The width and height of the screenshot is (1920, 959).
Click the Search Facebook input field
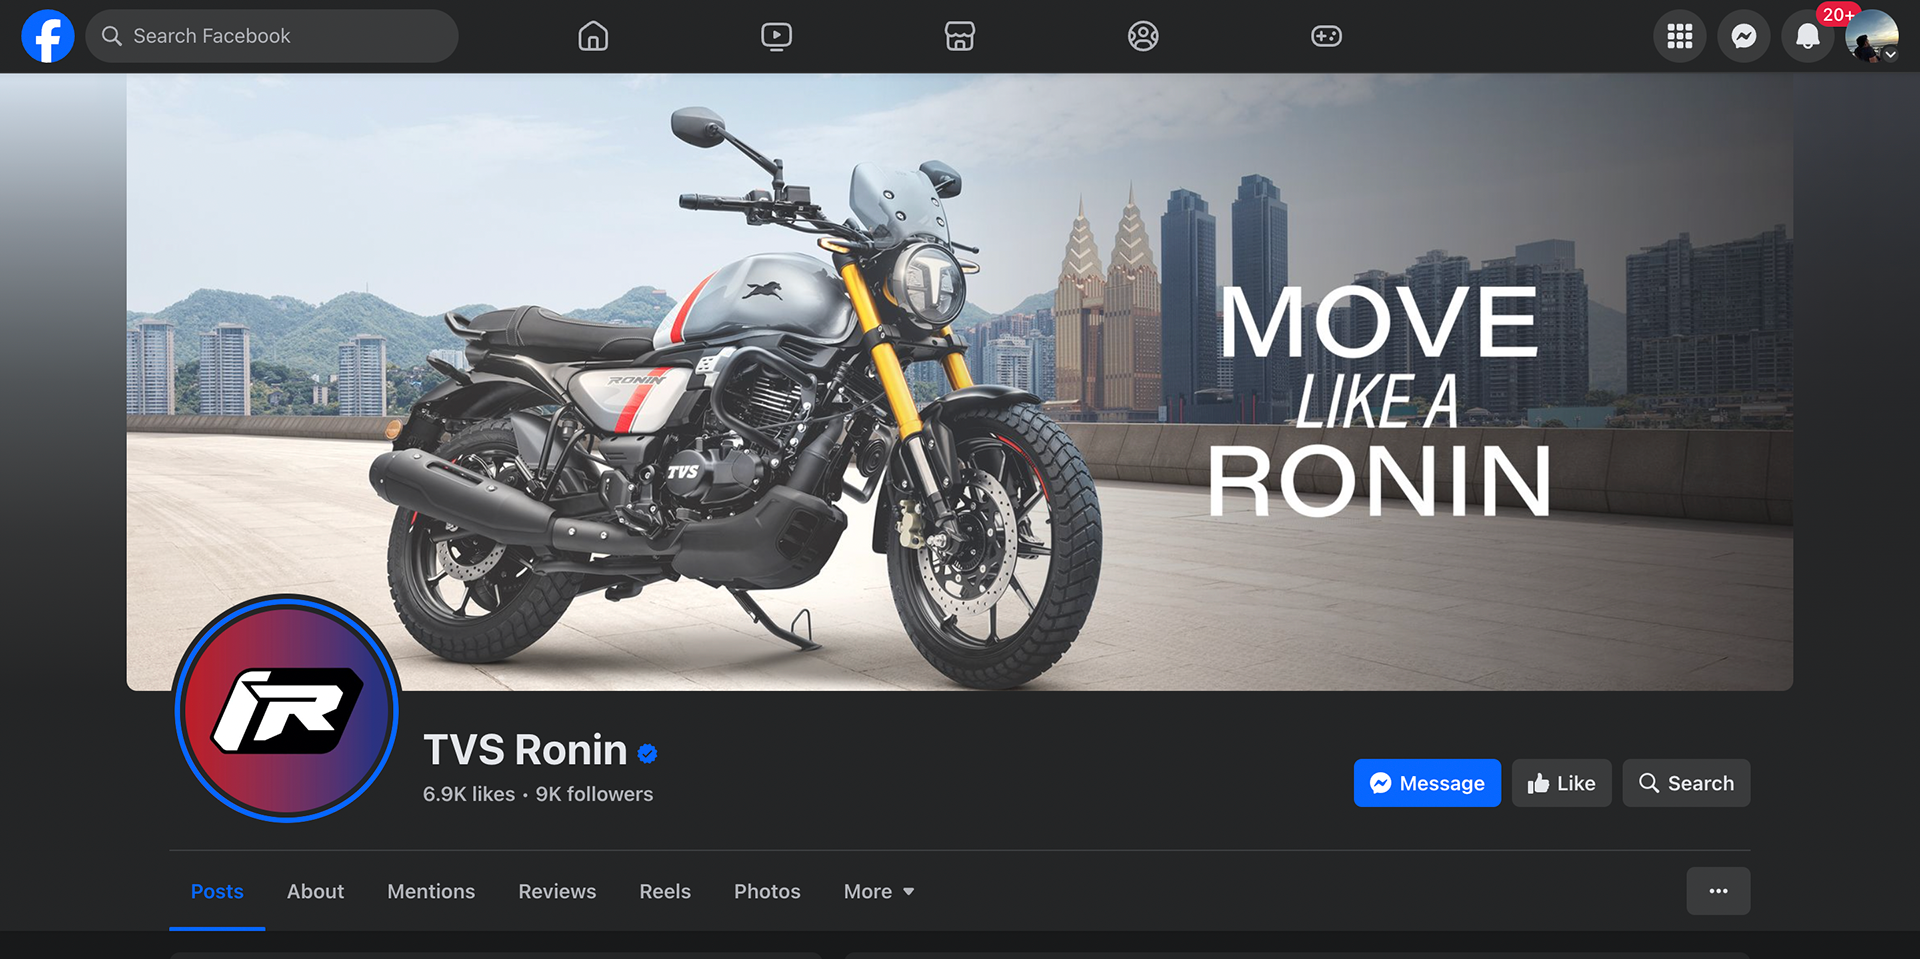[x=272, y=36]
